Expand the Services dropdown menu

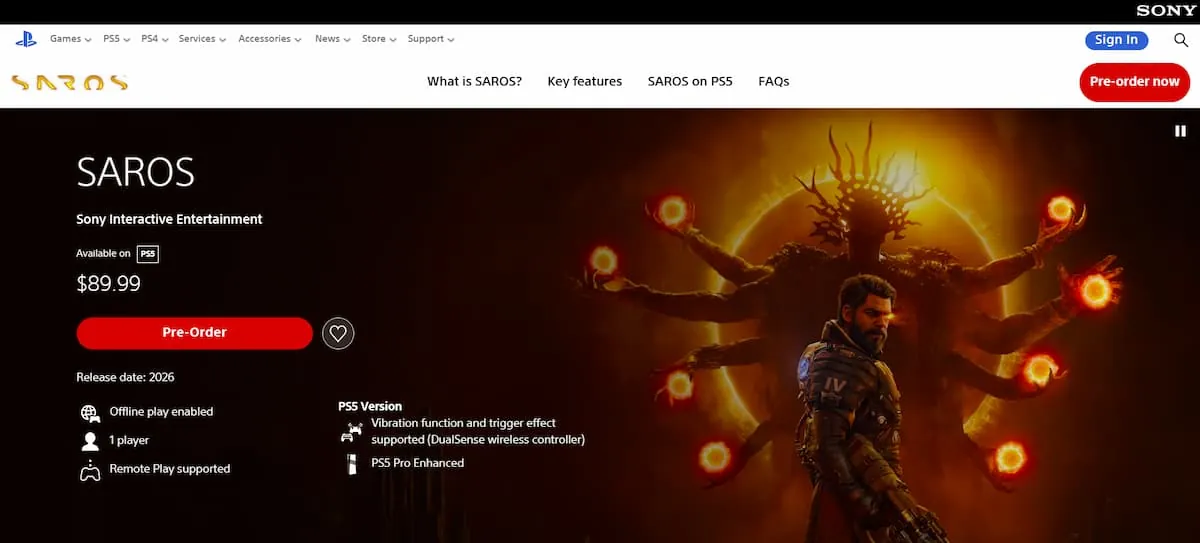click(x=202, y=39)
